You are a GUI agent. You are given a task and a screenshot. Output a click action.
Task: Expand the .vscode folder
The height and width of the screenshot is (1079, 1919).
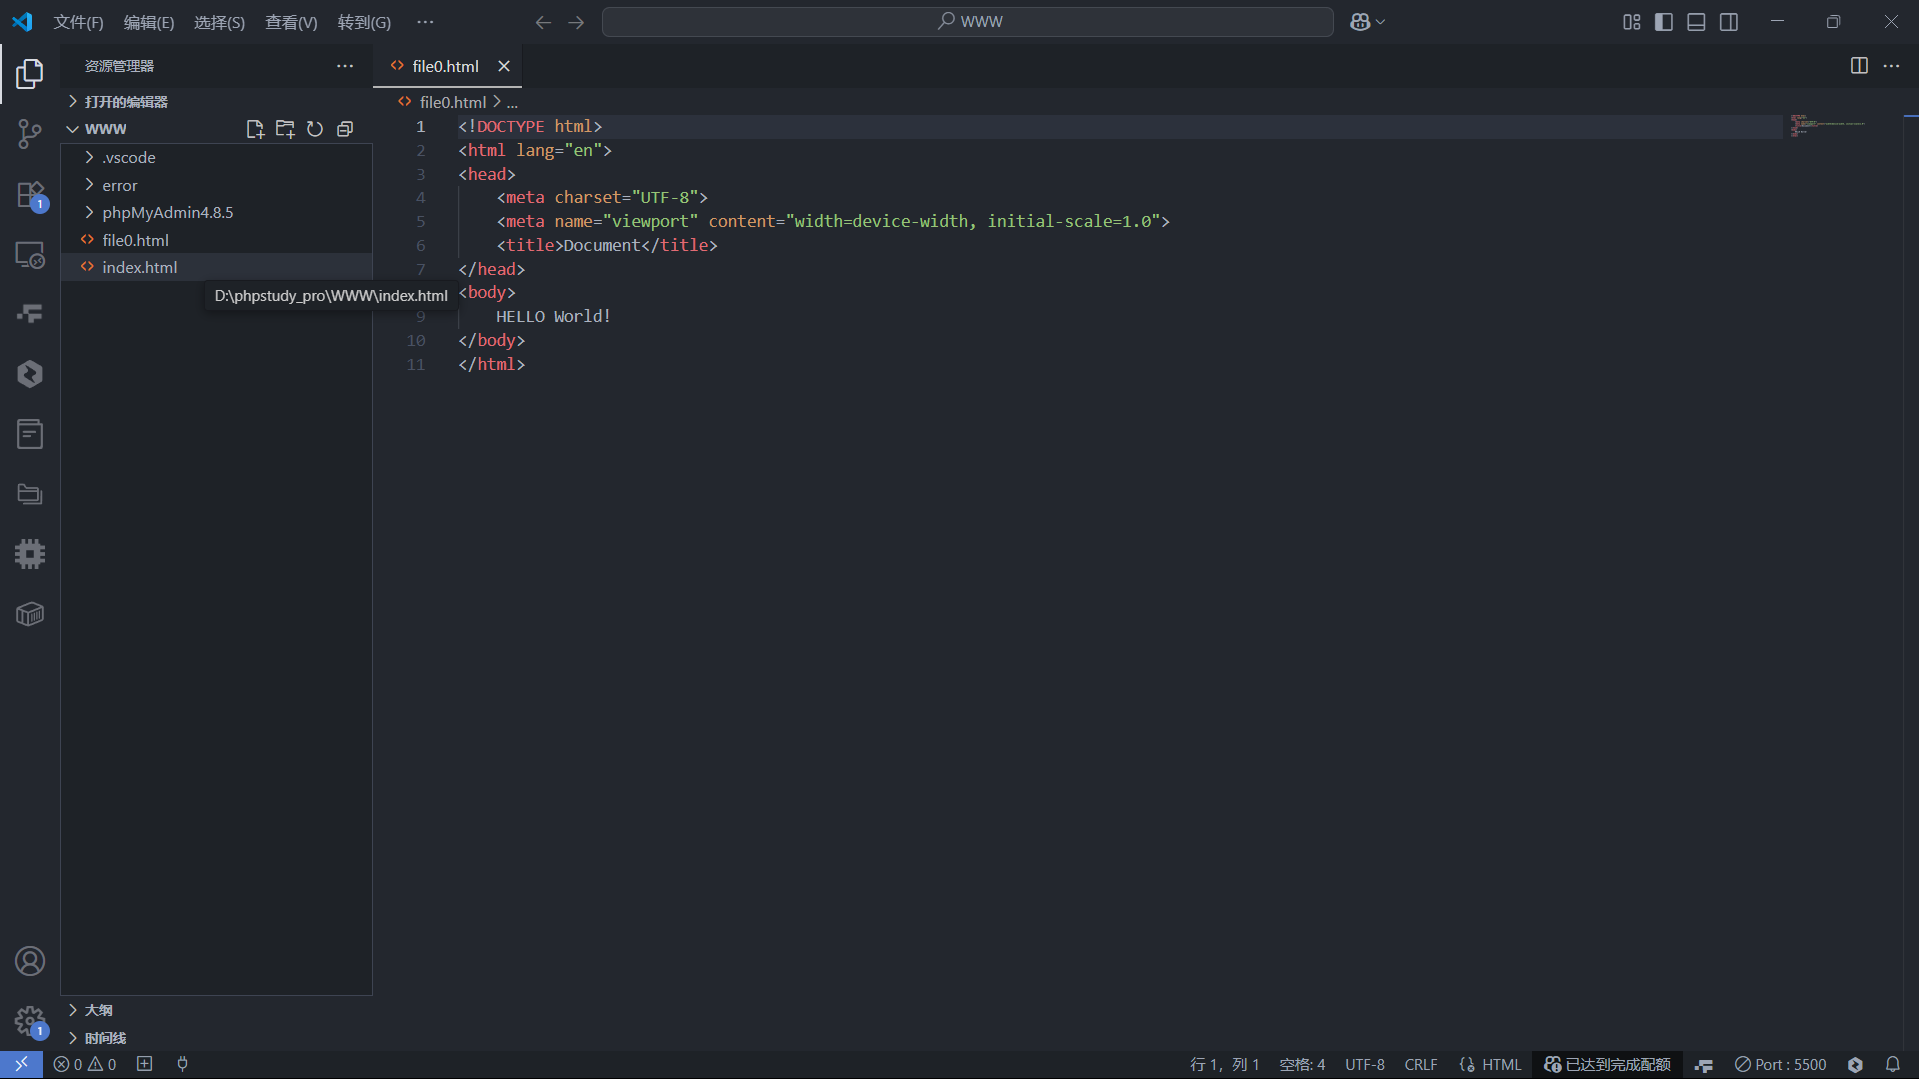(x=128, y=157)
